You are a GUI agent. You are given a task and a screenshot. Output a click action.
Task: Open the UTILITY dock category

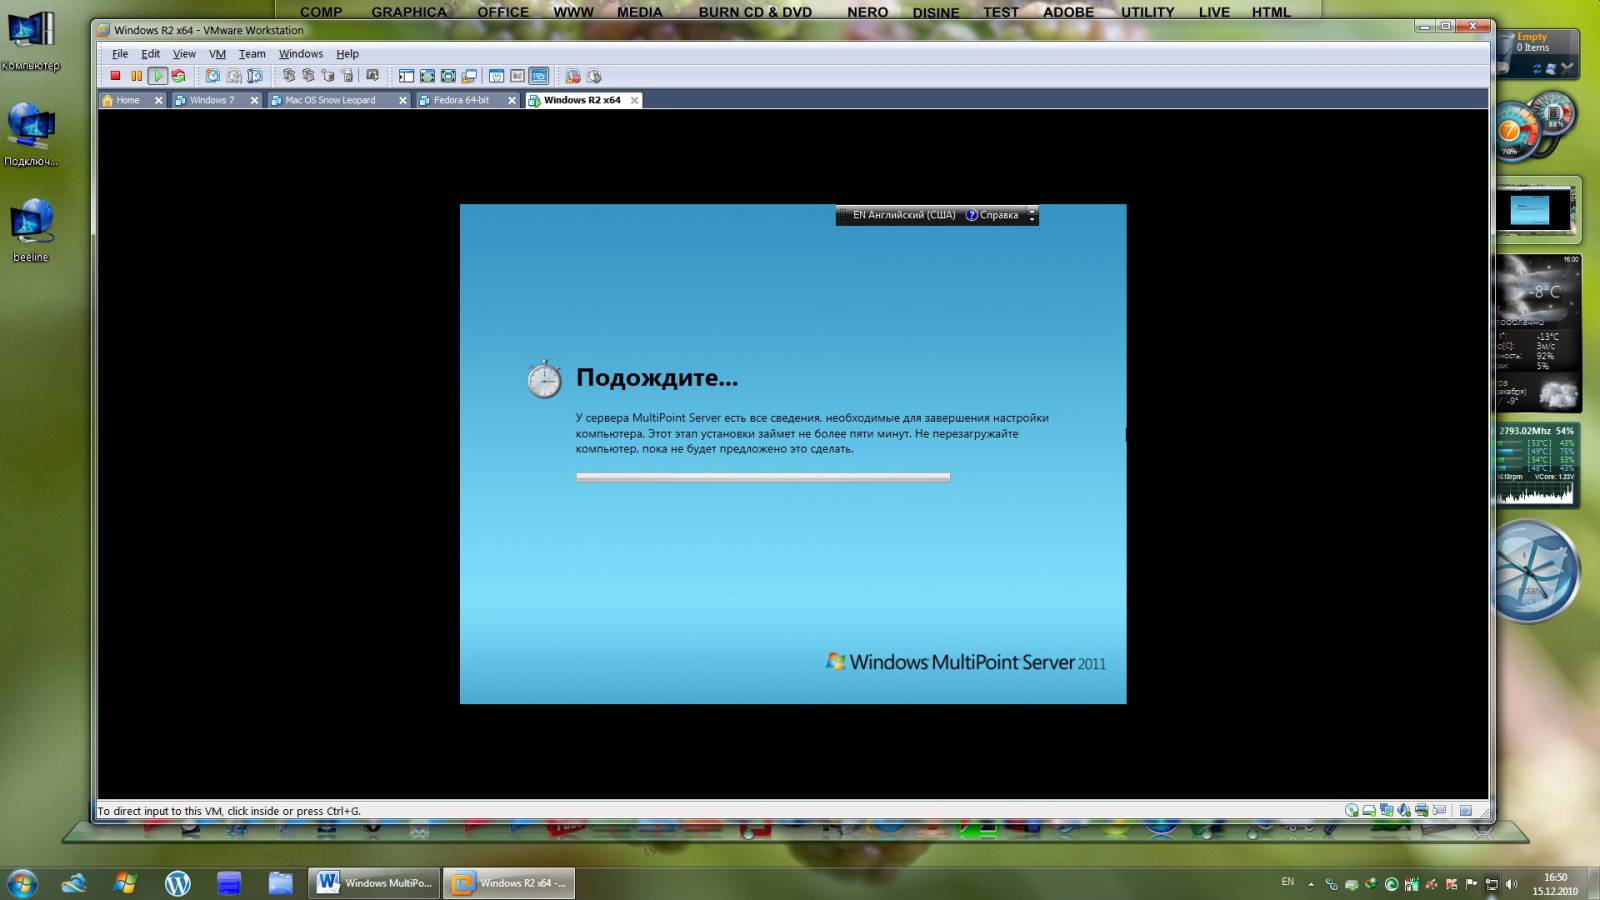(x=1147, y=12)
